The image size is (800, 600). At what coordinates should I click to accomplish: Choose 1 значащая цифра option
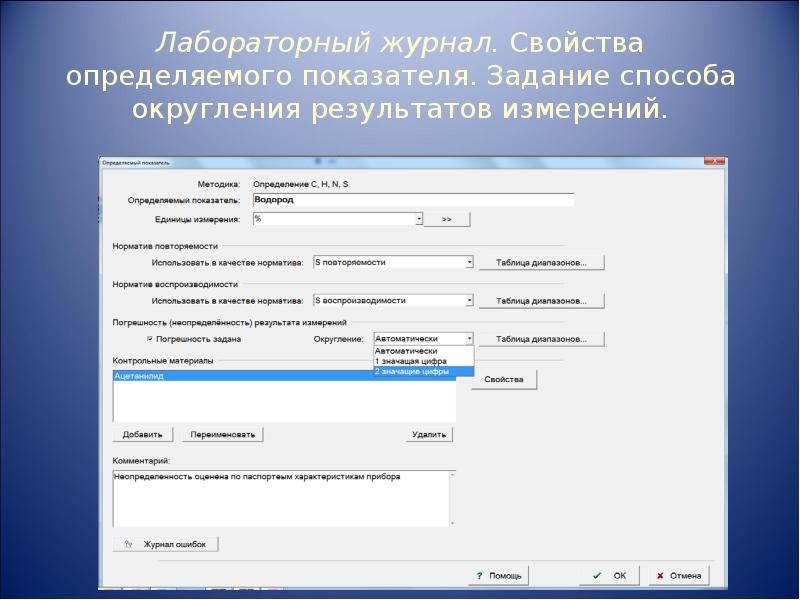point(410,361)
